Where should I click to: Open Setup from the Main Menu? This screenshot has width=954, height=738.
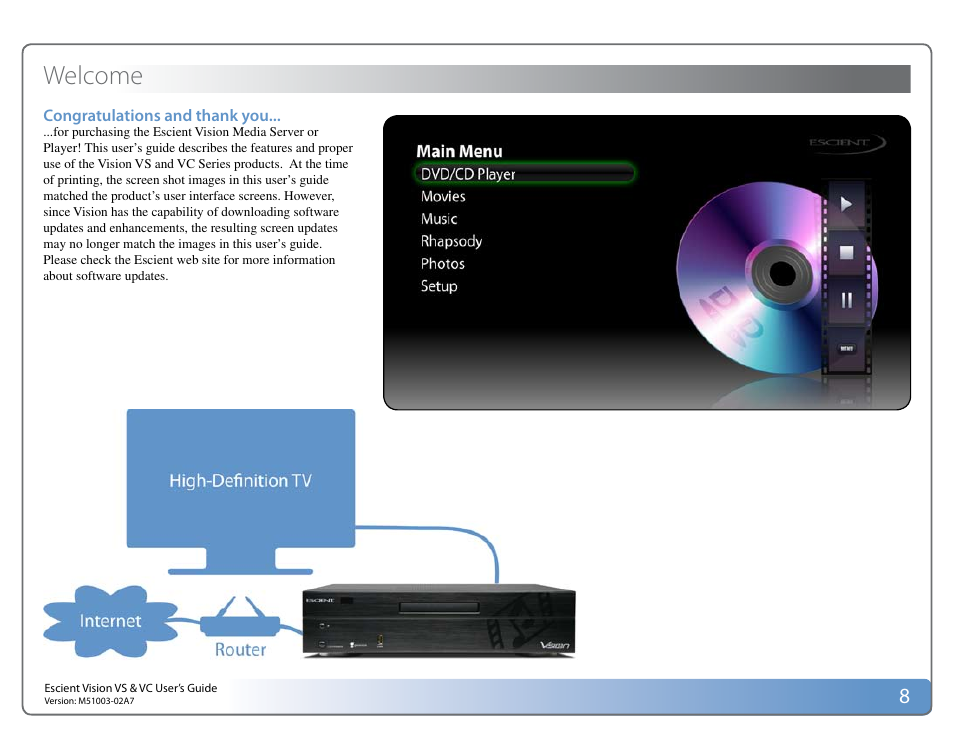[439, 287]
